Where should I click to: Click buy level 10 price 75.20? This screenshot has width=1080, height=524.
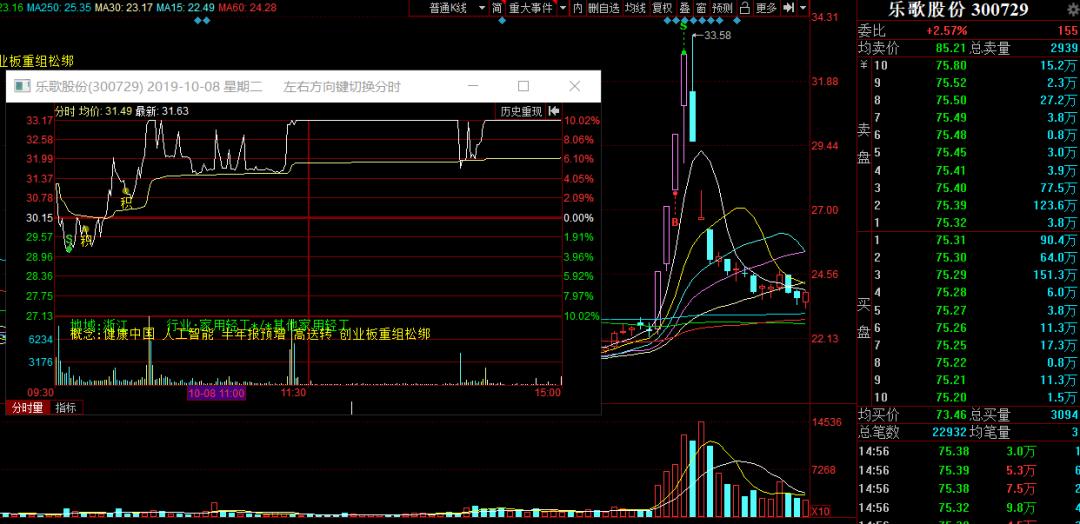tap(950, 397)
